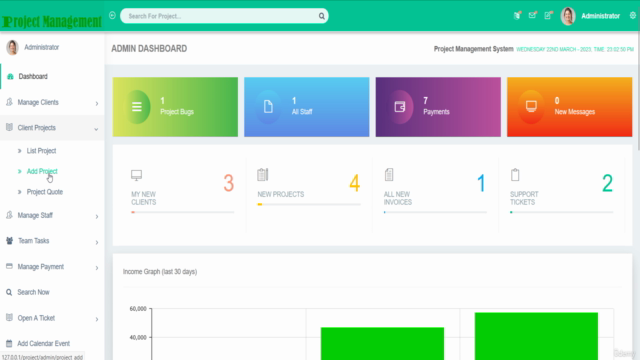640x360 pixels.
Task: Click the sidebar Administrator name text
Action: (42, 47)
